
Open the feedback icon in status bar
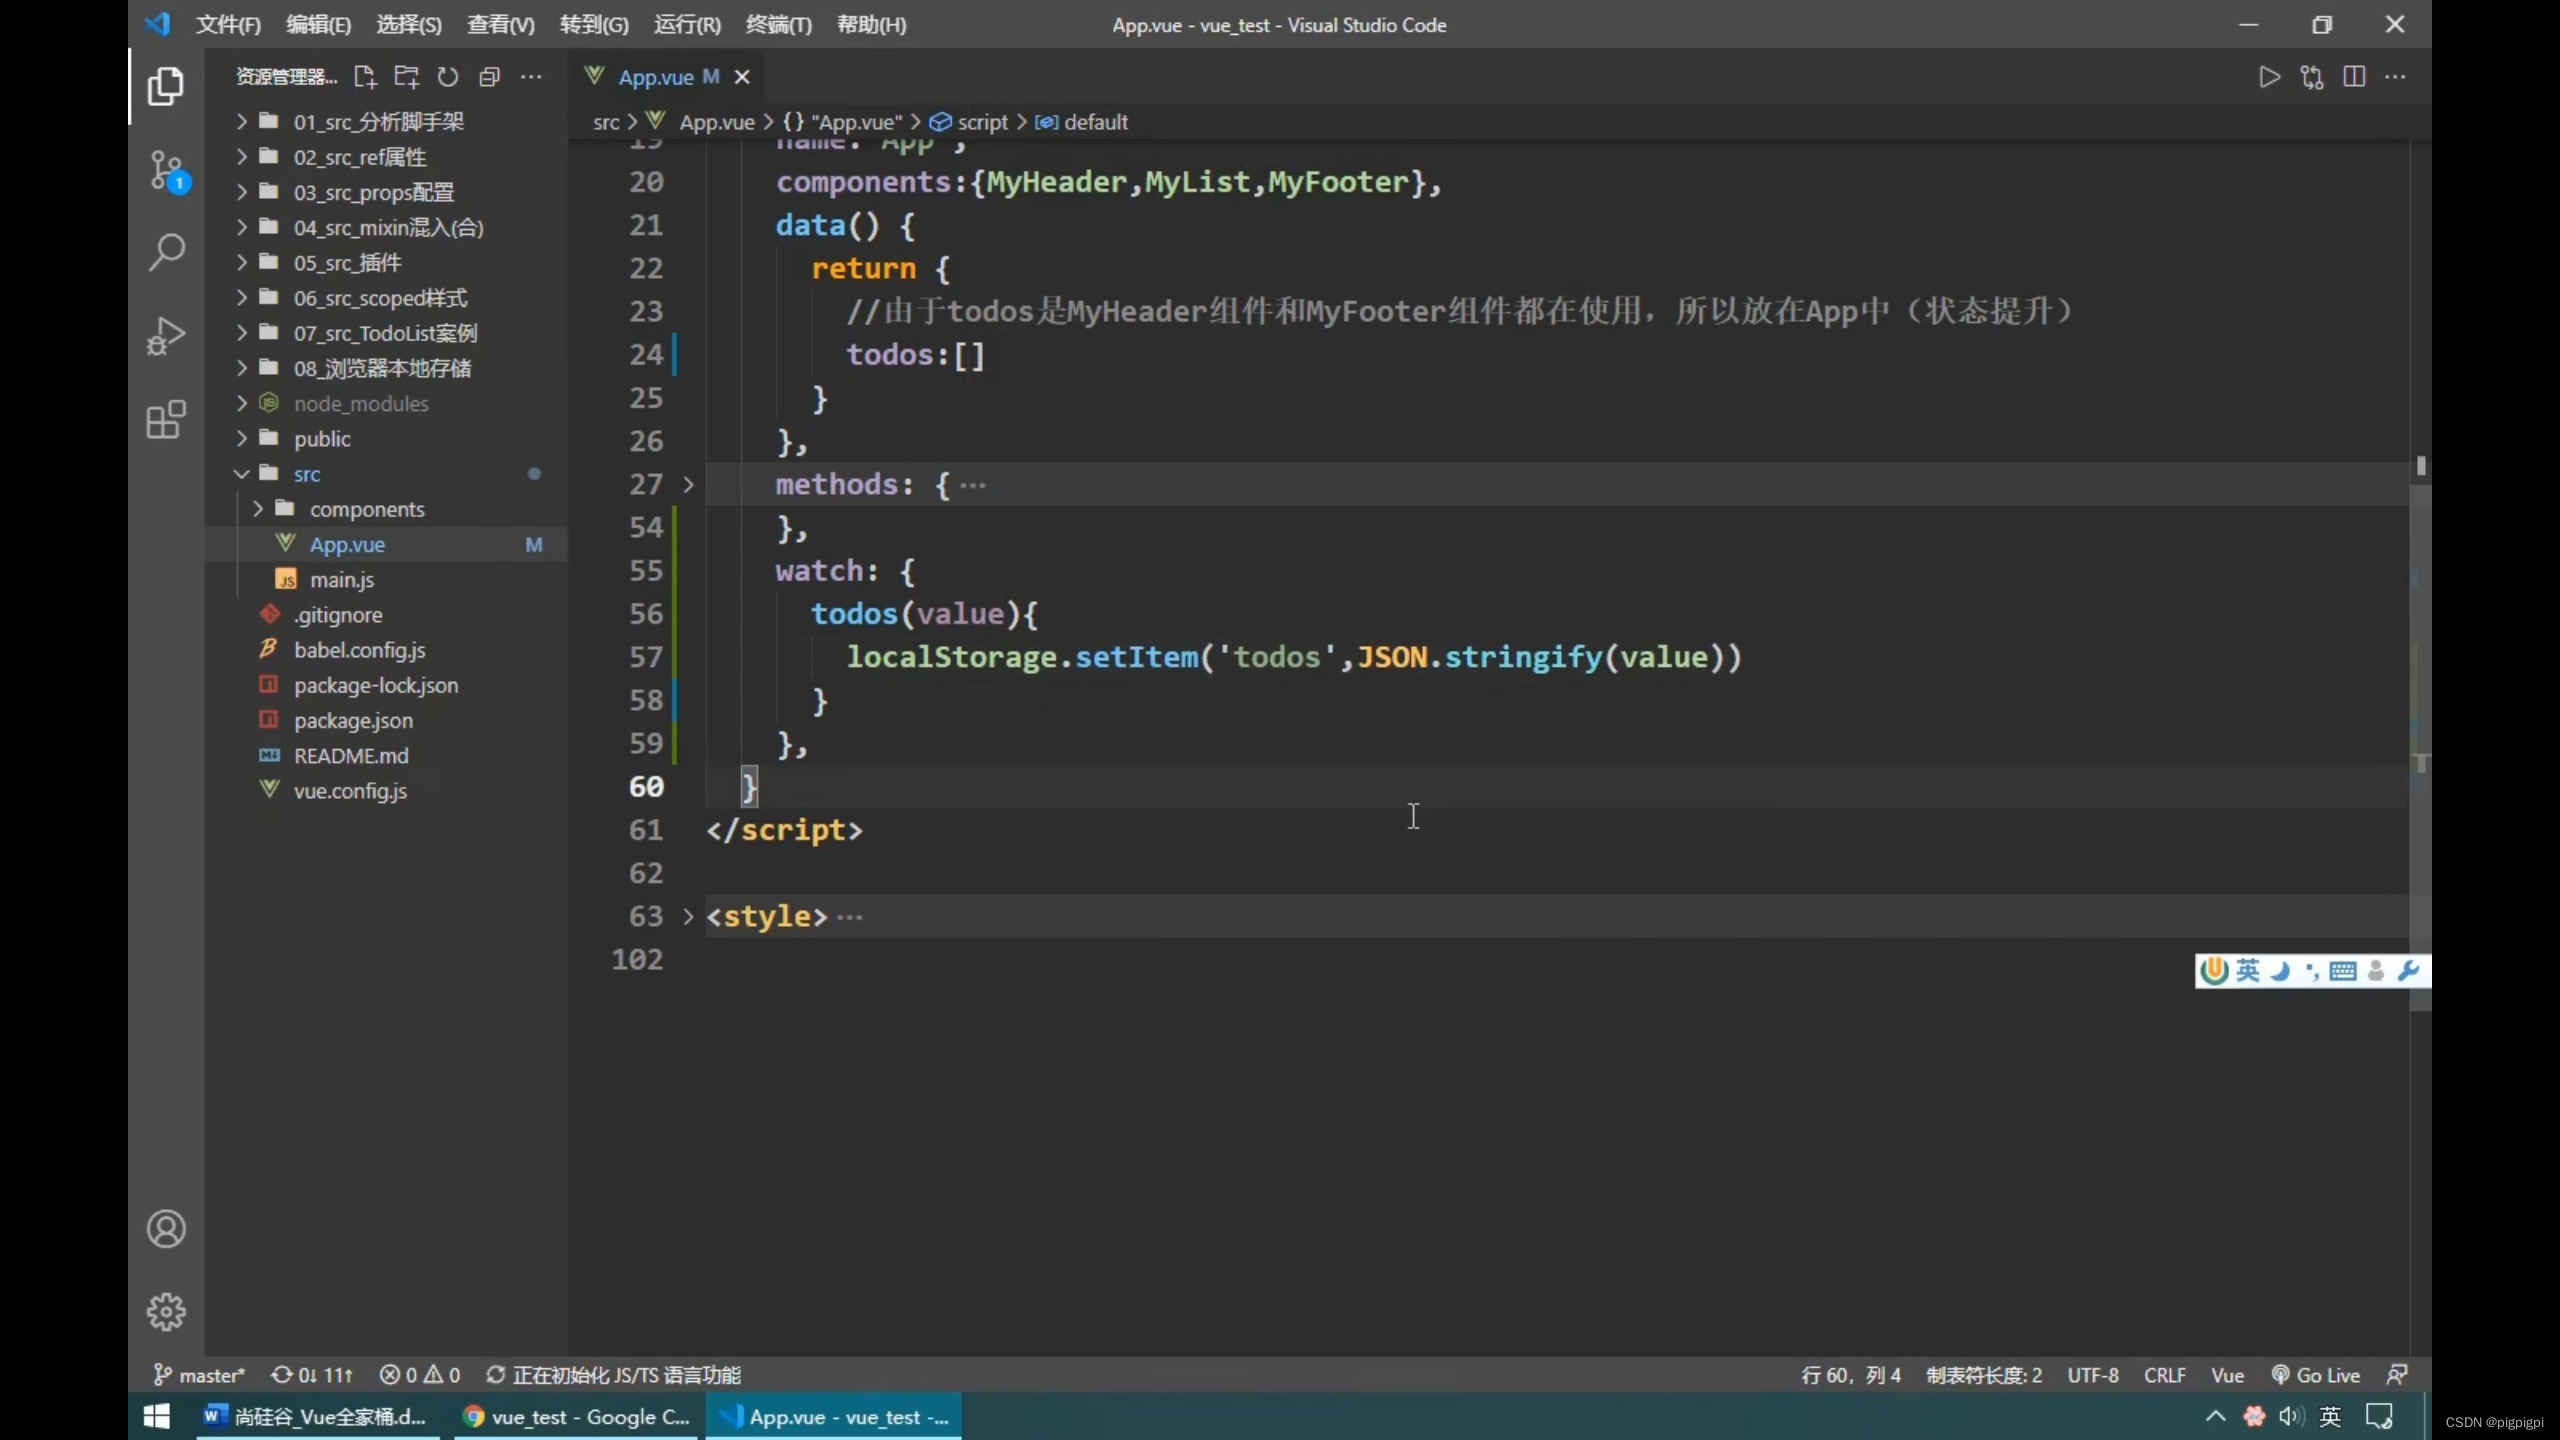click(2397, 1375)
